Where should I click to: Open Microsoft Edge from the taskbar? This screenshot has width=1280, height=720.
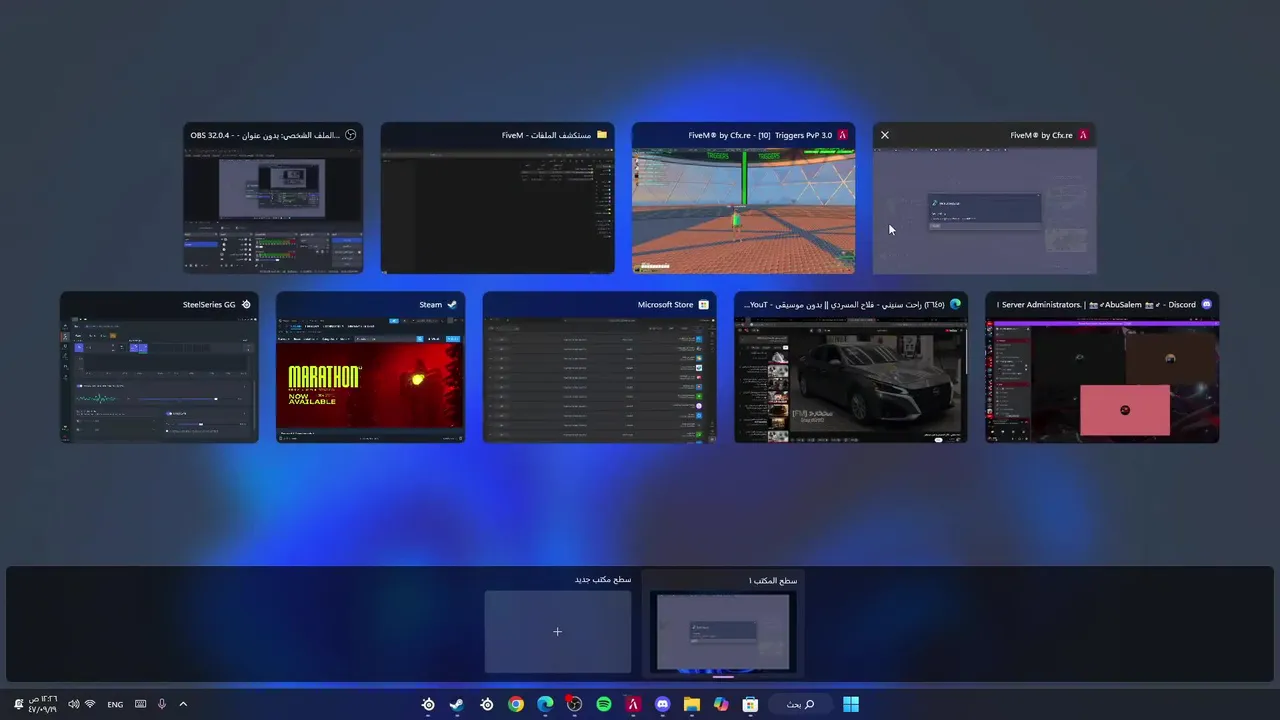(x=545, y=704)
